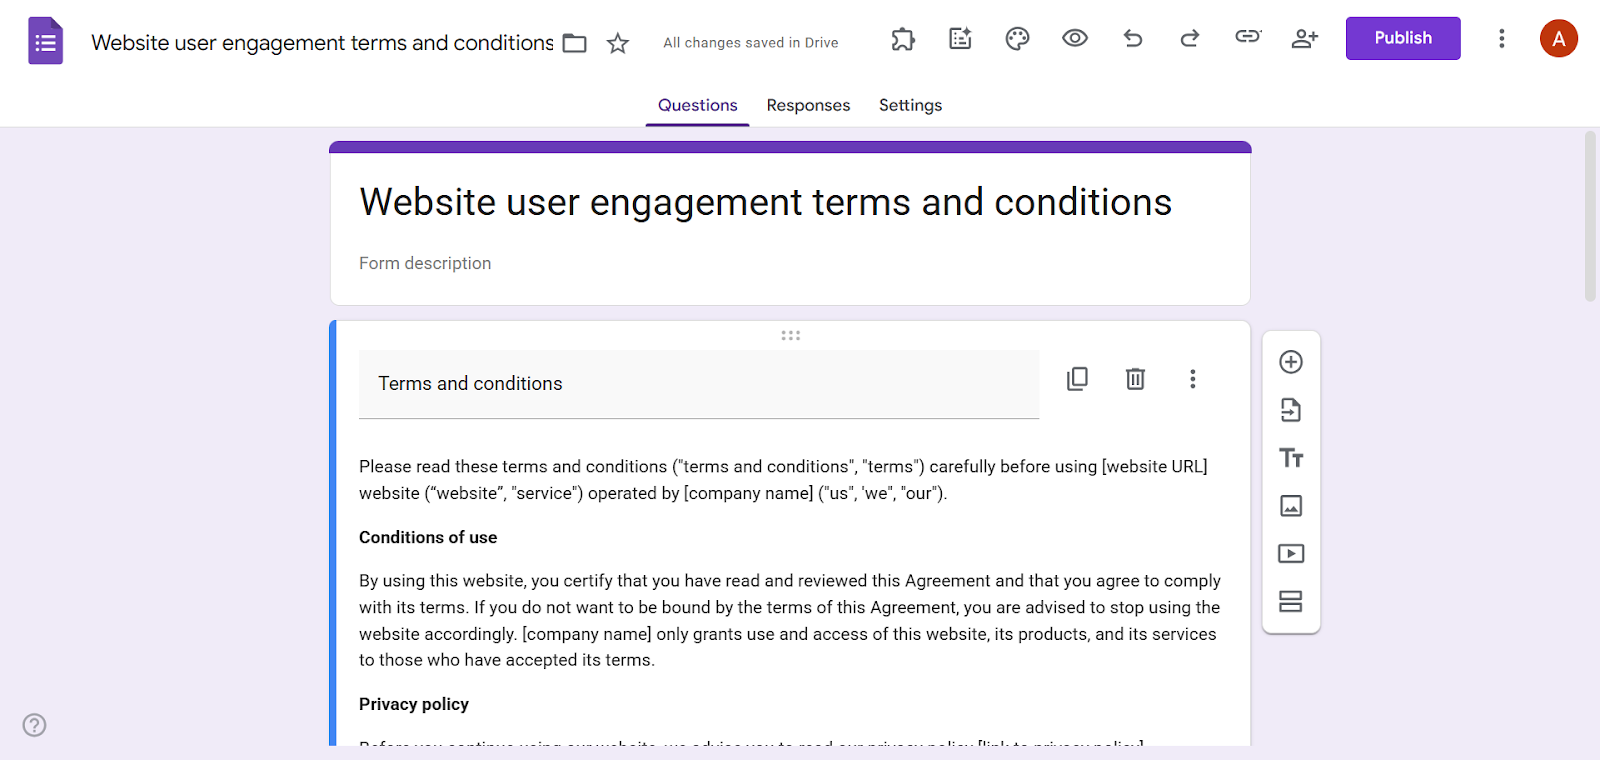The width and height of the screenshot is (1600, 760).
Task: Open the Customize theme palette
Action: point(1016,38)
